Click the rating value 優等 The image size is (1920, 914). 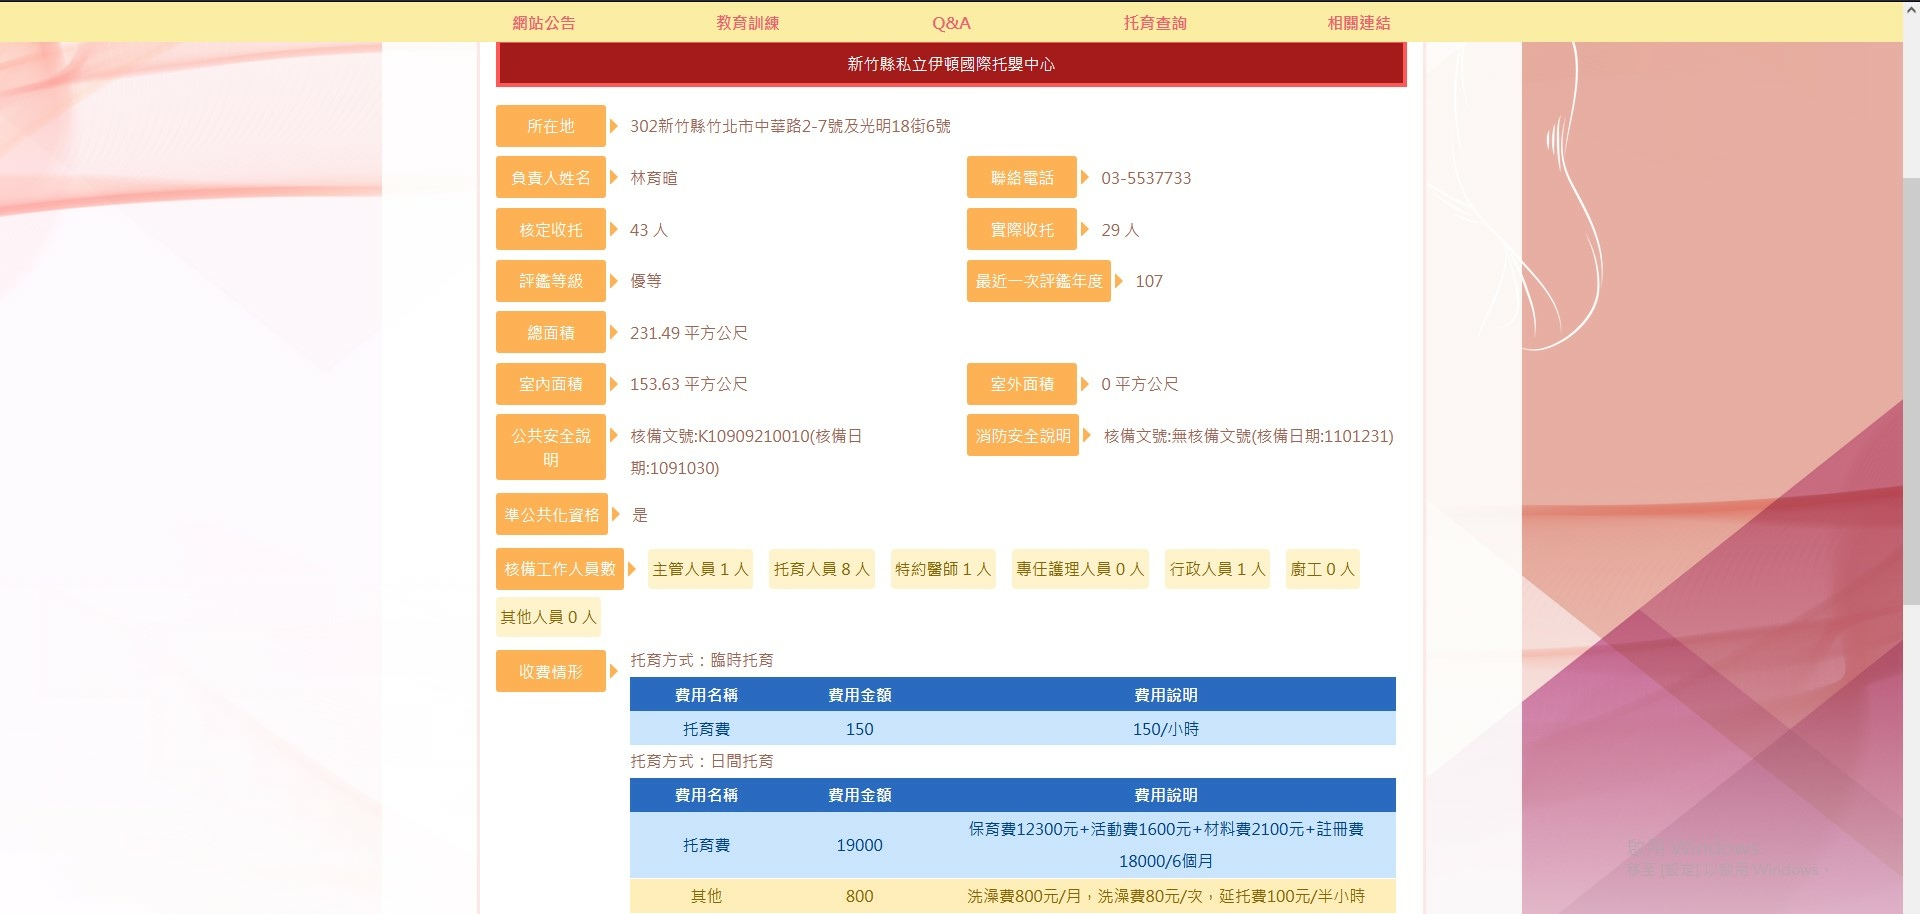(x=646, y=281)
